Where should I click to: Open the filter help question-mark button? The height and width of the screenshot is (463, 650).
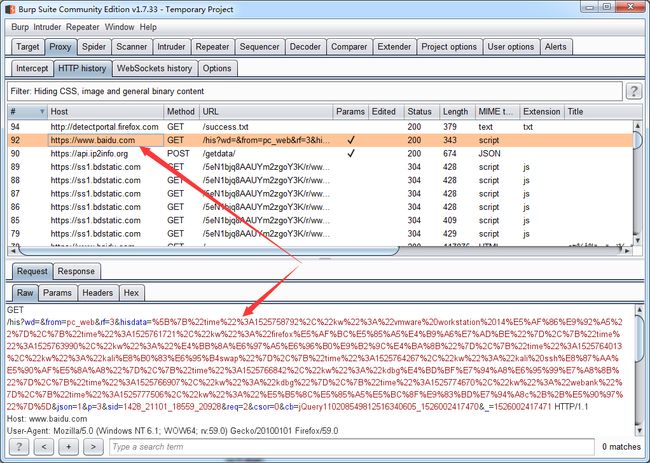pyautogui.click(x=633, y=91)
